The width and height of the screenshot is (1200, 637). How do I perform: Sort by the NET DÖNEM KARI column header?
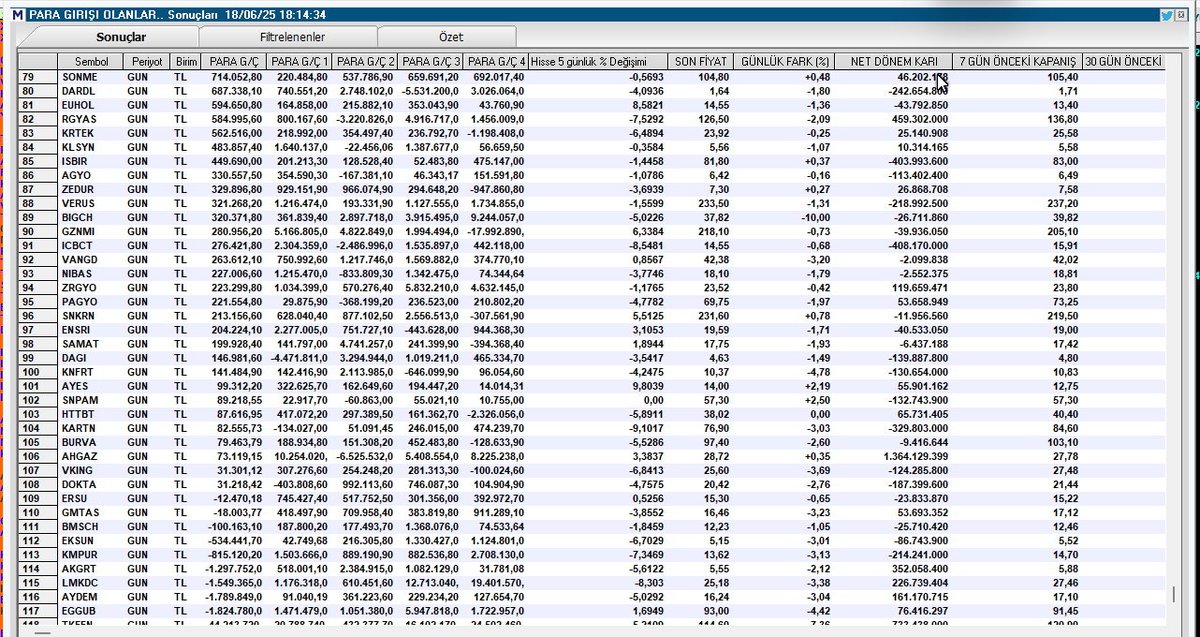pyautogui.click(x=892, y=61)
